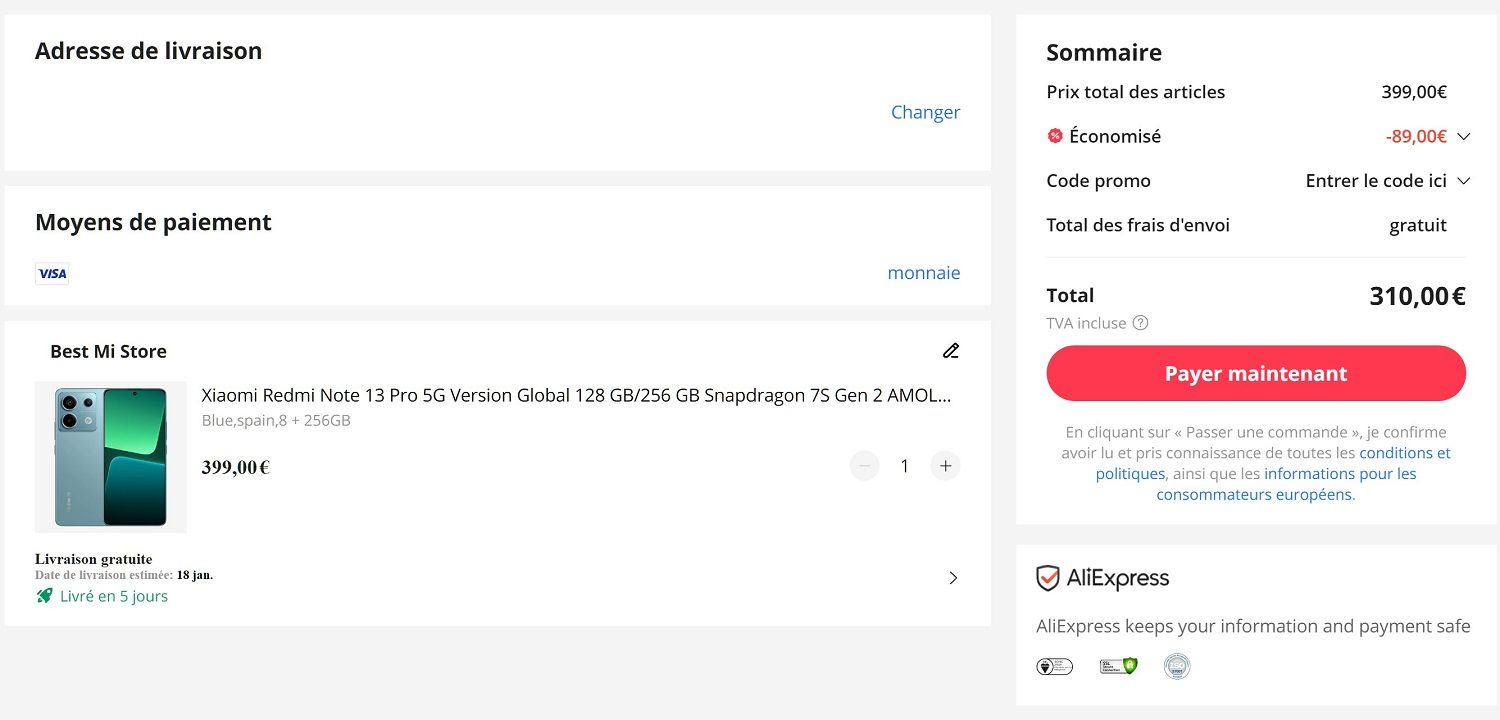Click the Visa card icon
This screenshot has height=720, width=1500.
pyautogui.click(x=52, y=274)
